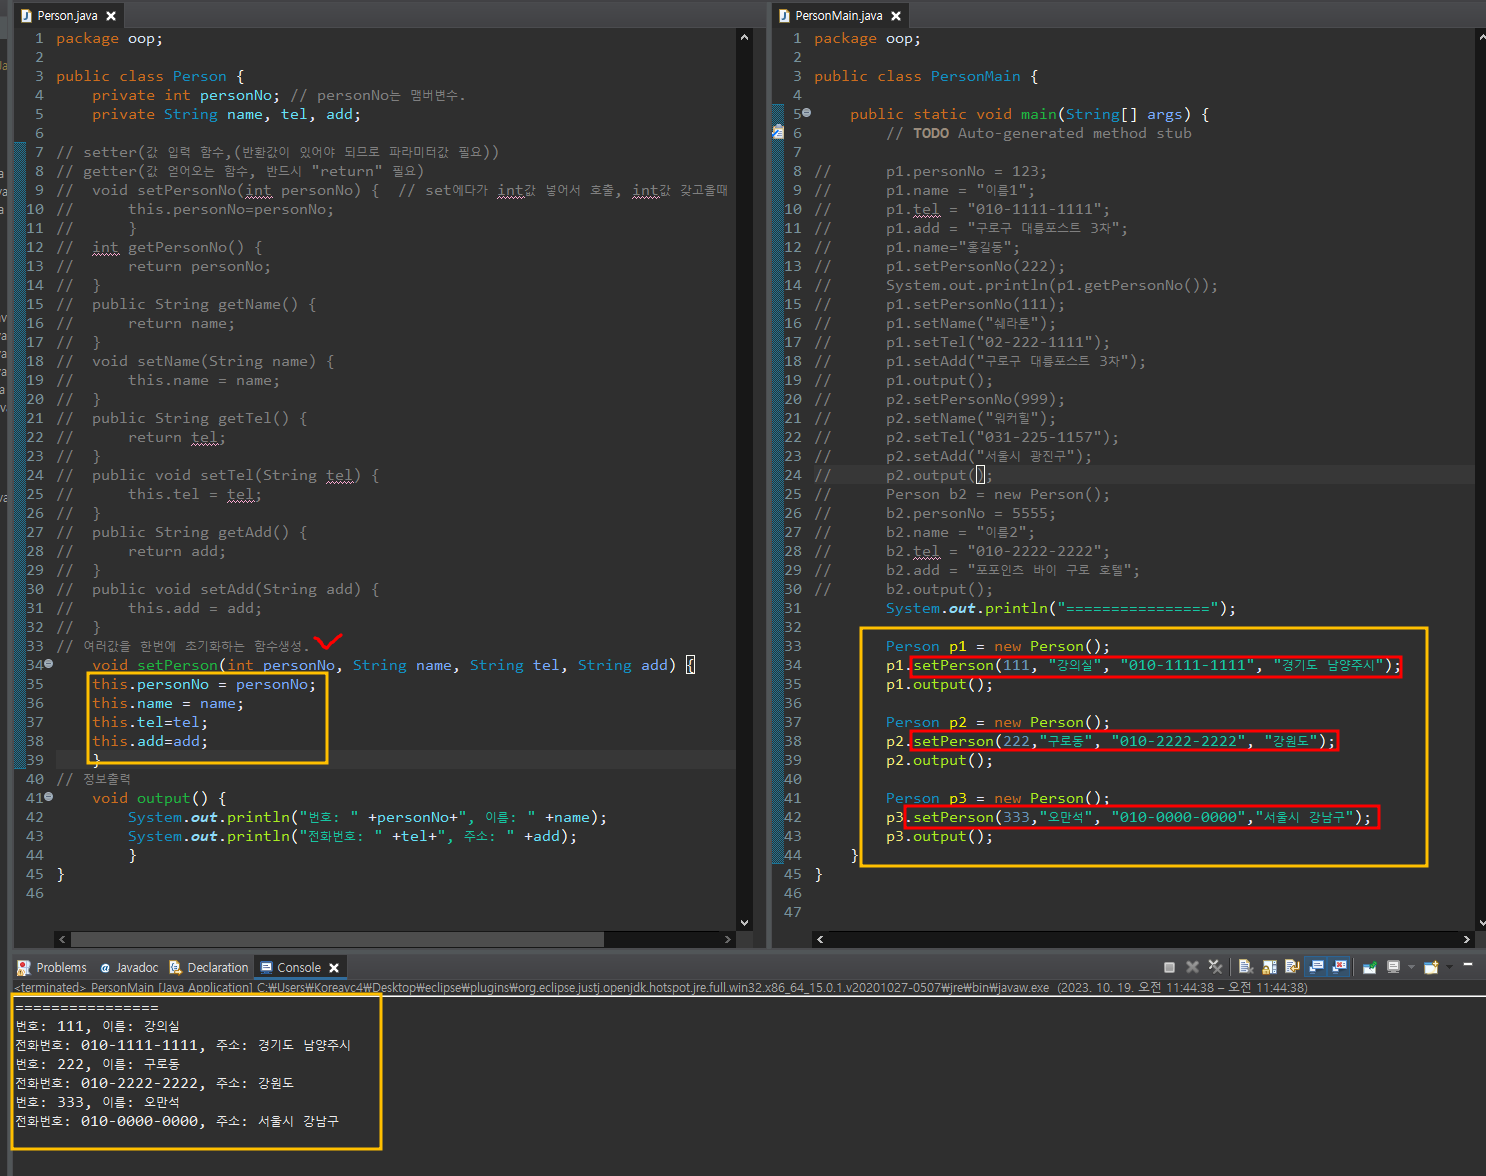Remove all terminated launches in Console

(x=1215, y=967)
